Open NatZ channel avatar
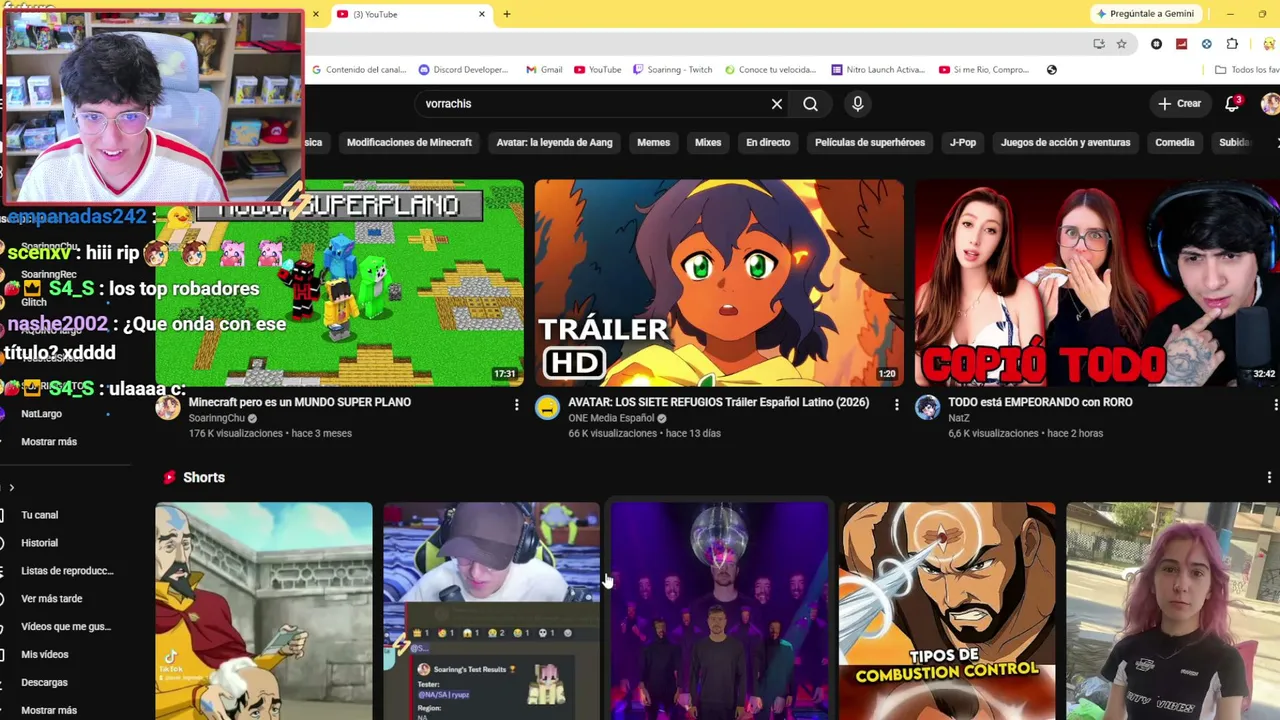 pos(927,407)
